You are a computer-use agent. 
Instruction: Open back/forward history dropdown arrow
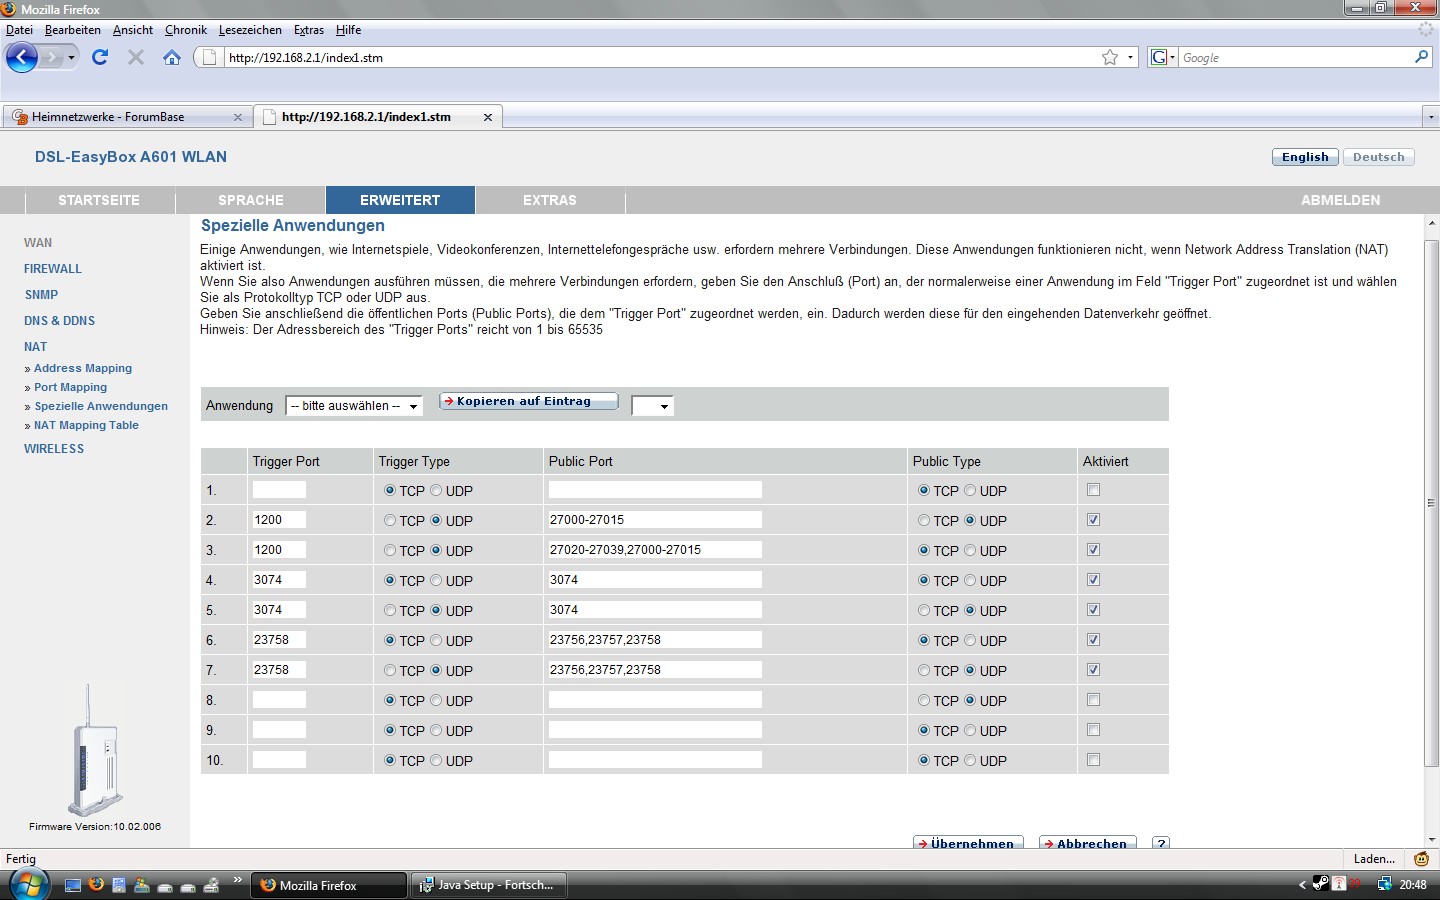(71, 57)
